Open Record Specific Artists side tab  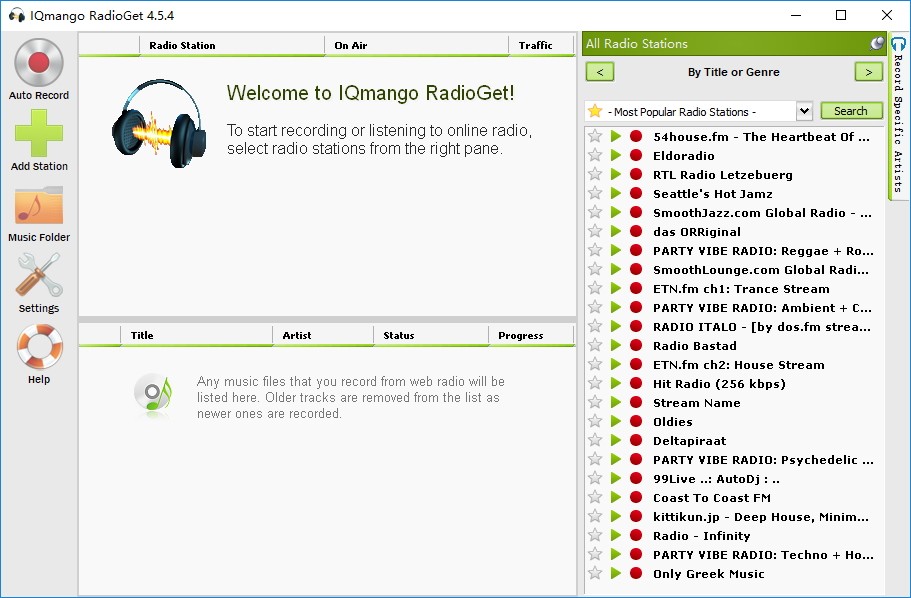click(x=898, y=119)
